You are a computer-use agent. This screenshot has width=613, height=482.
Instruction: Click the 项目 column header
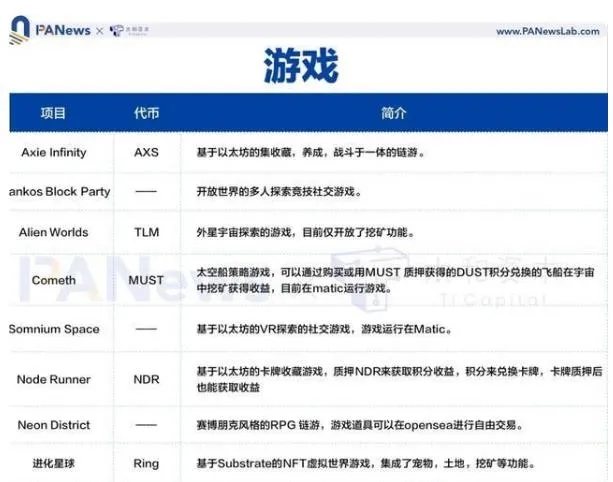click(x=53, y=113)
